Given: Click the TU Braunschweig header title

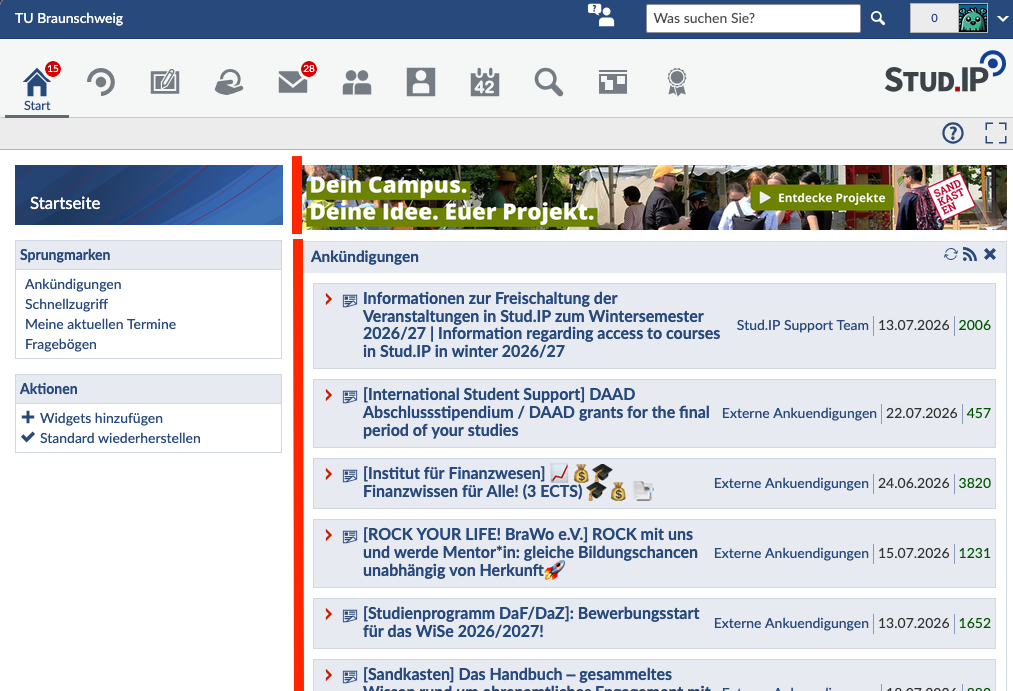Looking at the screenshot, I should click(68, 18).
